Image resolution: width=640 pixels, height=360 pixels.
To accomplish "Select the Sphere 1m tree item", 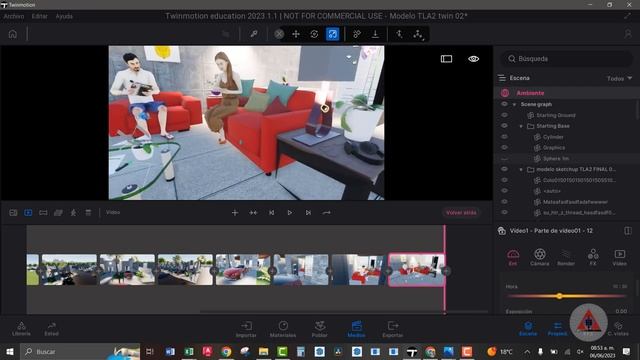I will click(556, 159).
